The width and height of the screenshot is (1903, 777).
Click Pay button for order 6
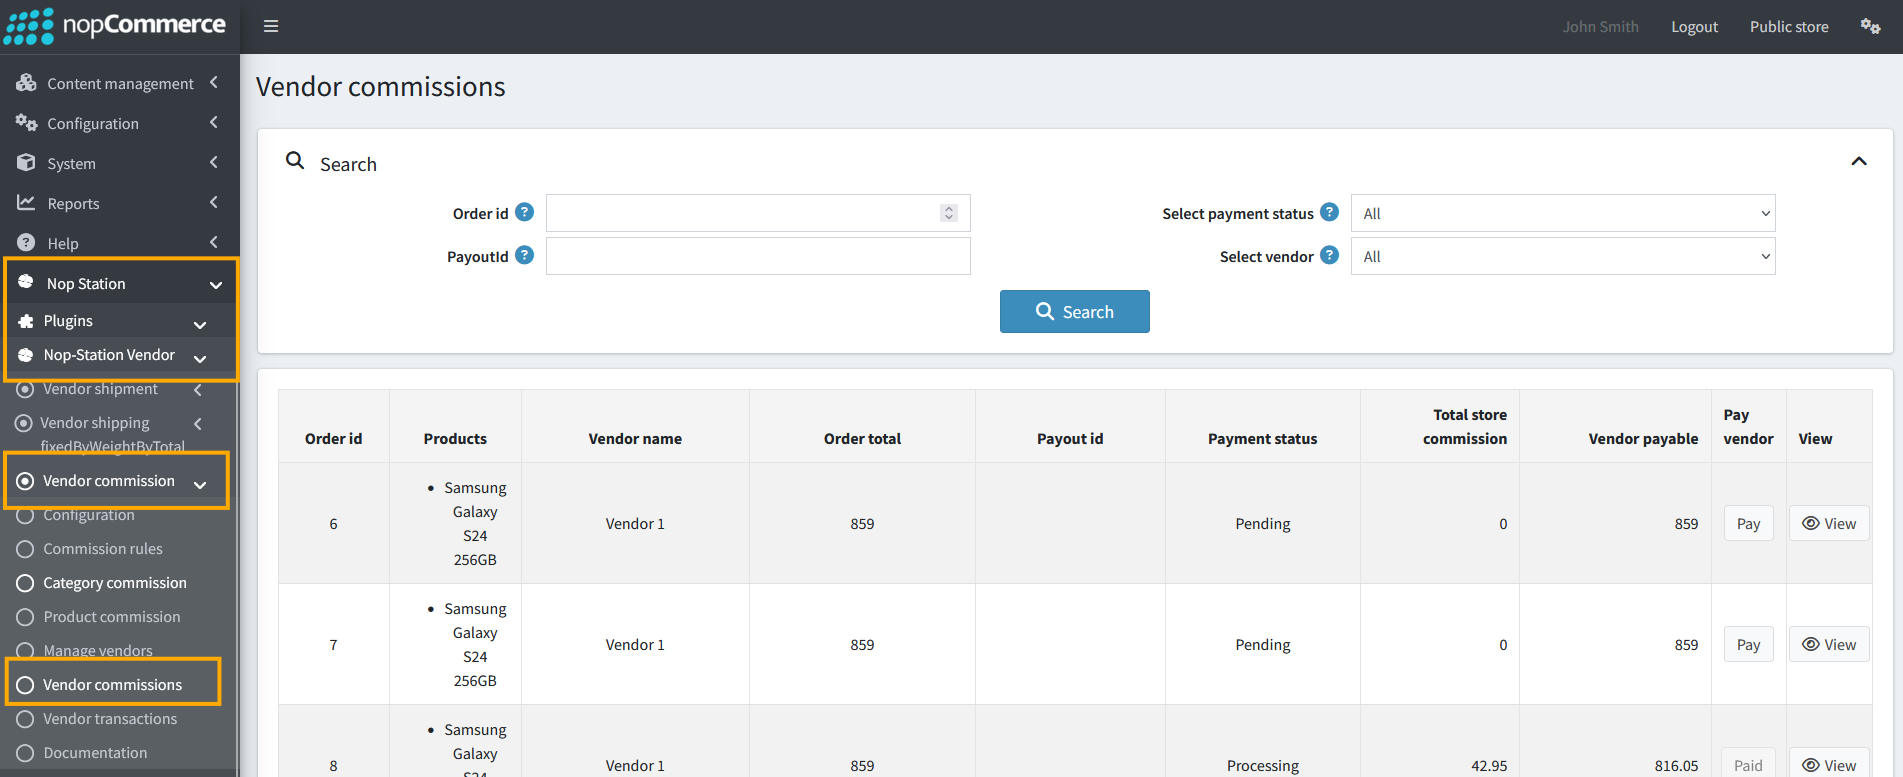point(1748,523)
